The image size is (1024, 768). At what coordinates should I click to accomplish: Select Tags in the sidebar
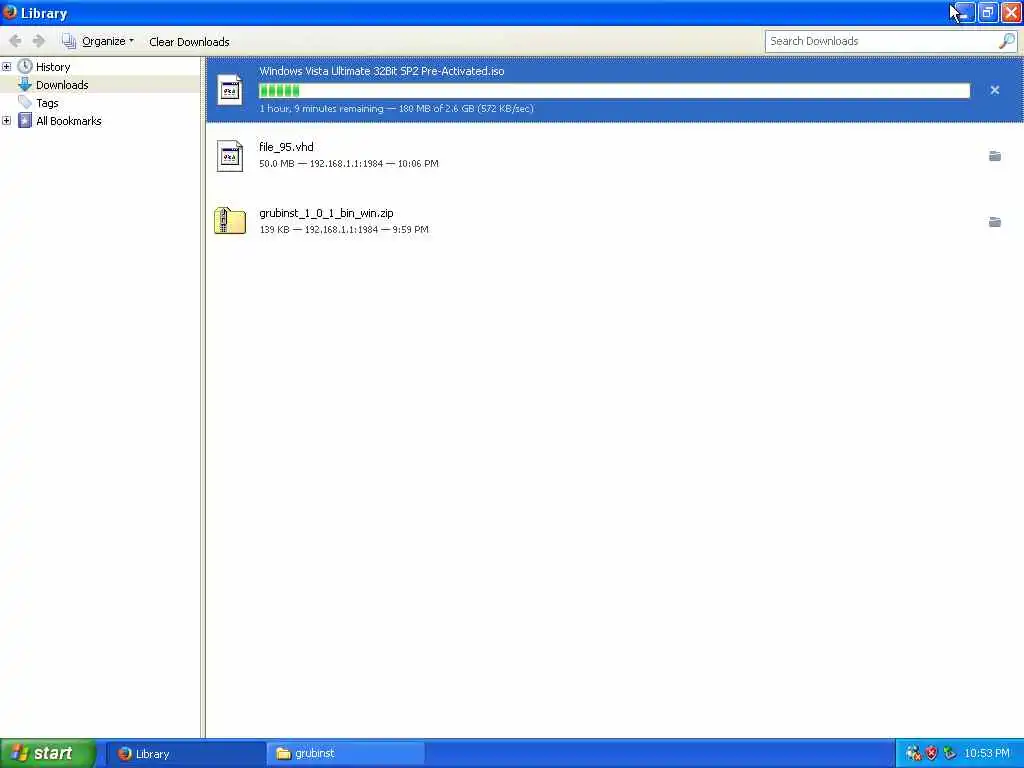[47, 103]
